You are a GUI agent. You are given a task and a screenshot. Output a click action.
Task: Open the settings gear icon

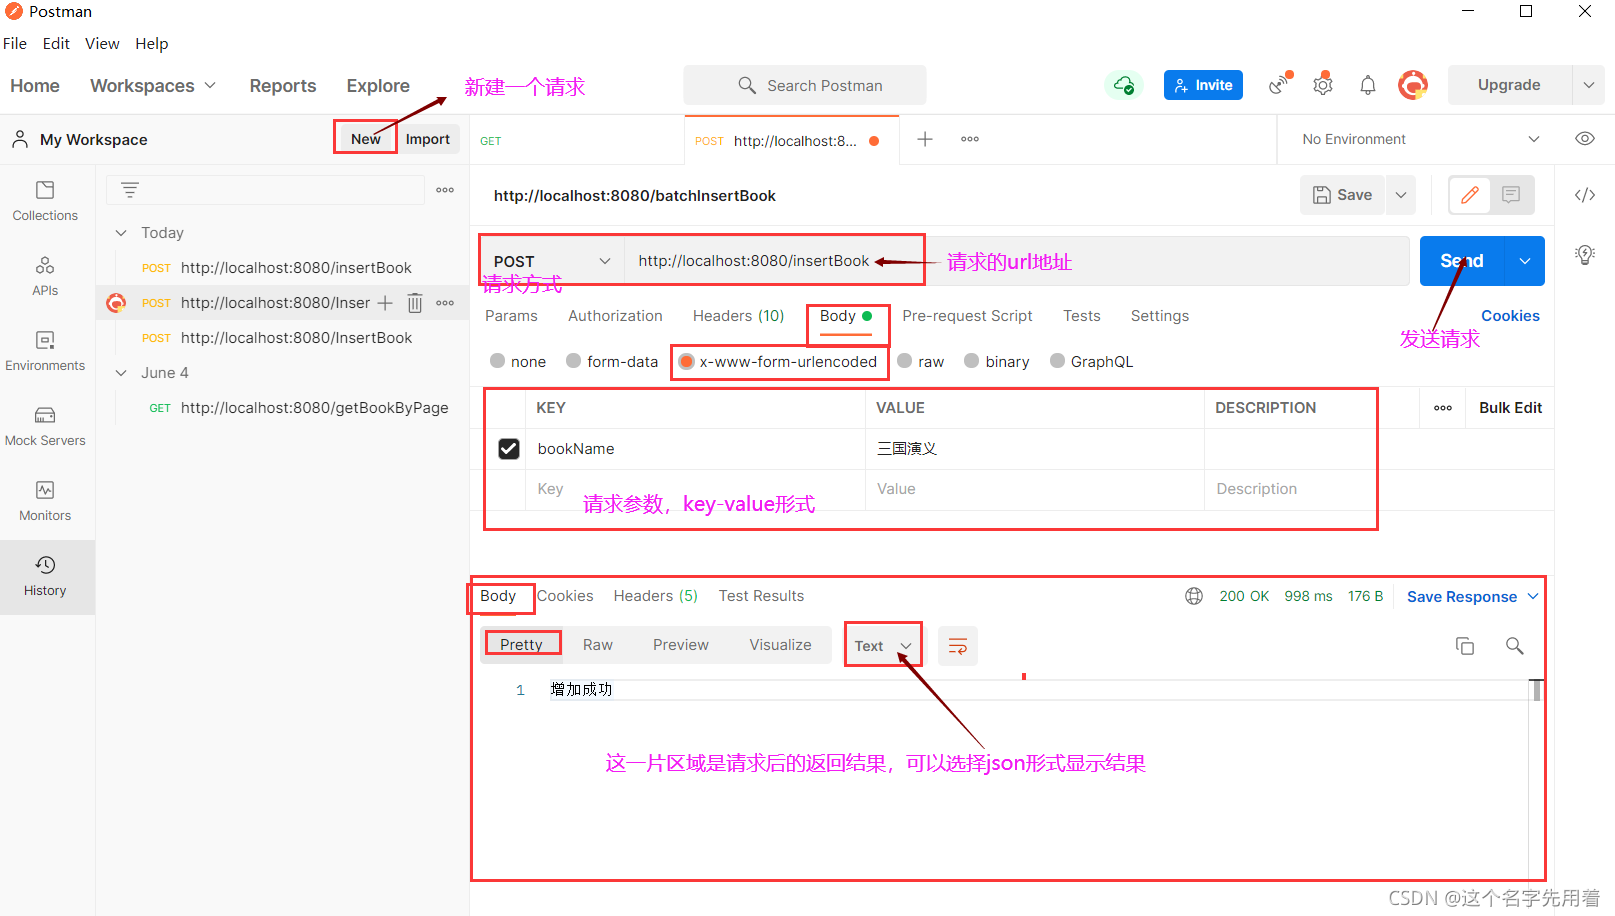pyautogui.click(x=1323, y=84)
